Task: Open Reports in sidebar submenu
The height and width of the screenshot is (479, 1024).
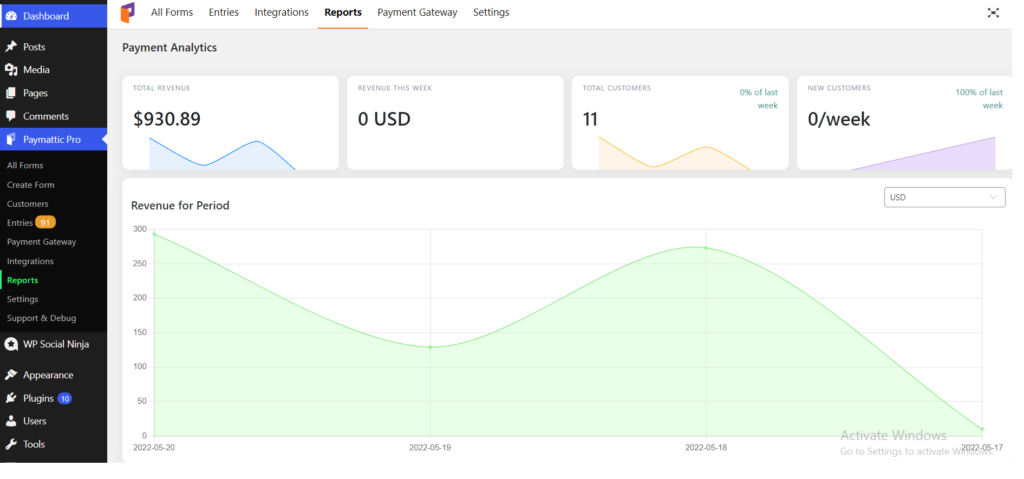Action: click(x=23, y=280)
